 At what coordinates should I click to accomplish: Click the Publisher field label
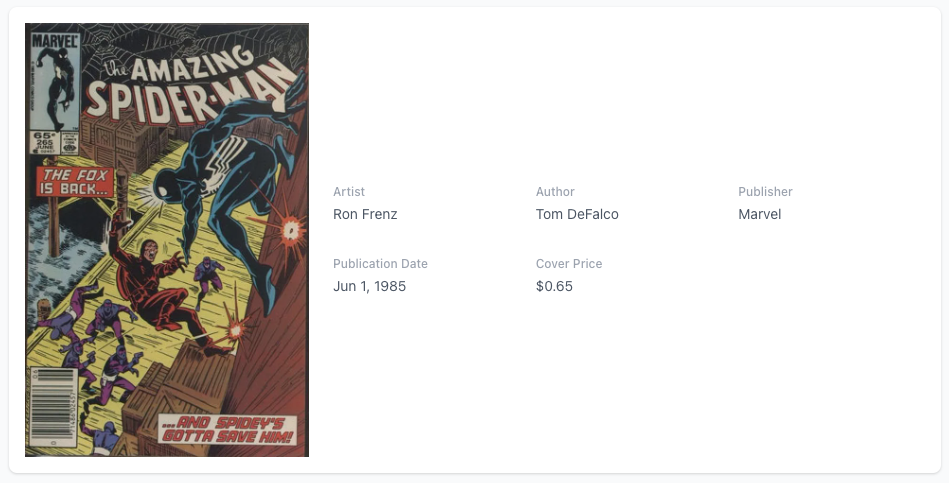(x=765, y=191)
